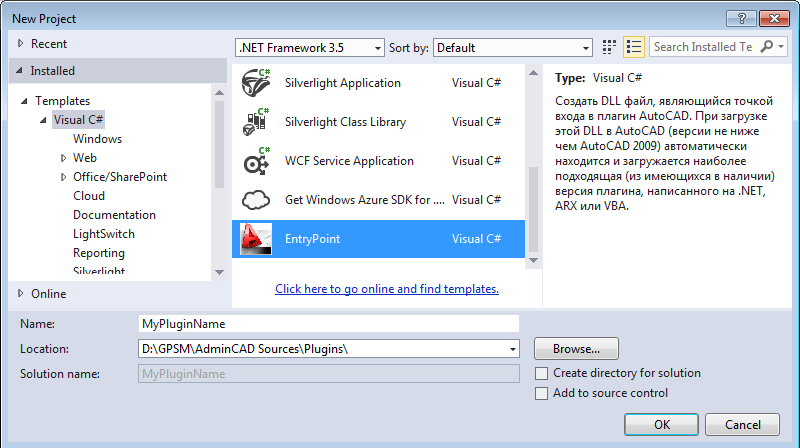Enable Create directory for solution
The width and height of the screenshot is (800, 448).
coord(542,373)
